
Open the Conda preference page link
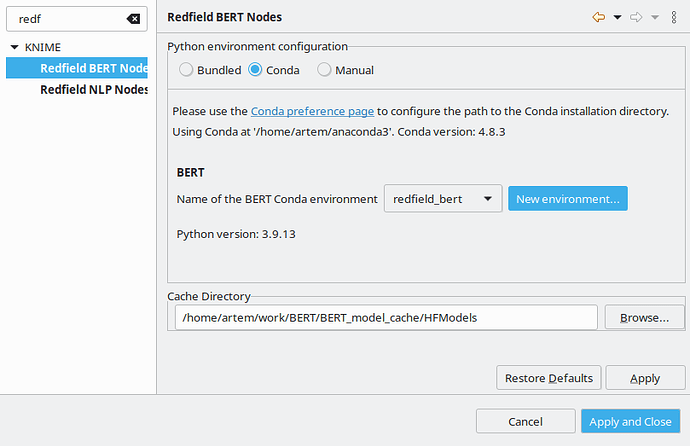(312, 111)
